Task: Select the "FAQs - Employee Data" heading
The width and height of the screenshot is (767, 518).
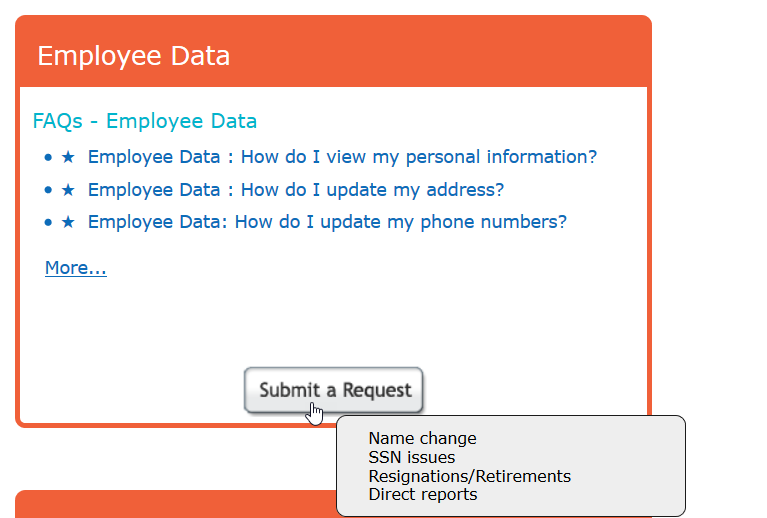Action: tap(145, 121)
